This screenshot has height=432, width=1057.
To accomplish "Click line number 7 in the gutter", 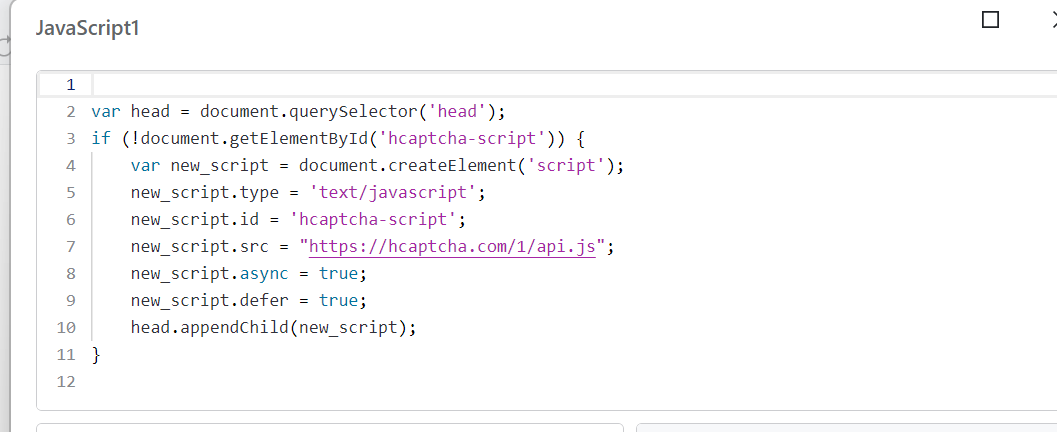I will click(70, 247).
